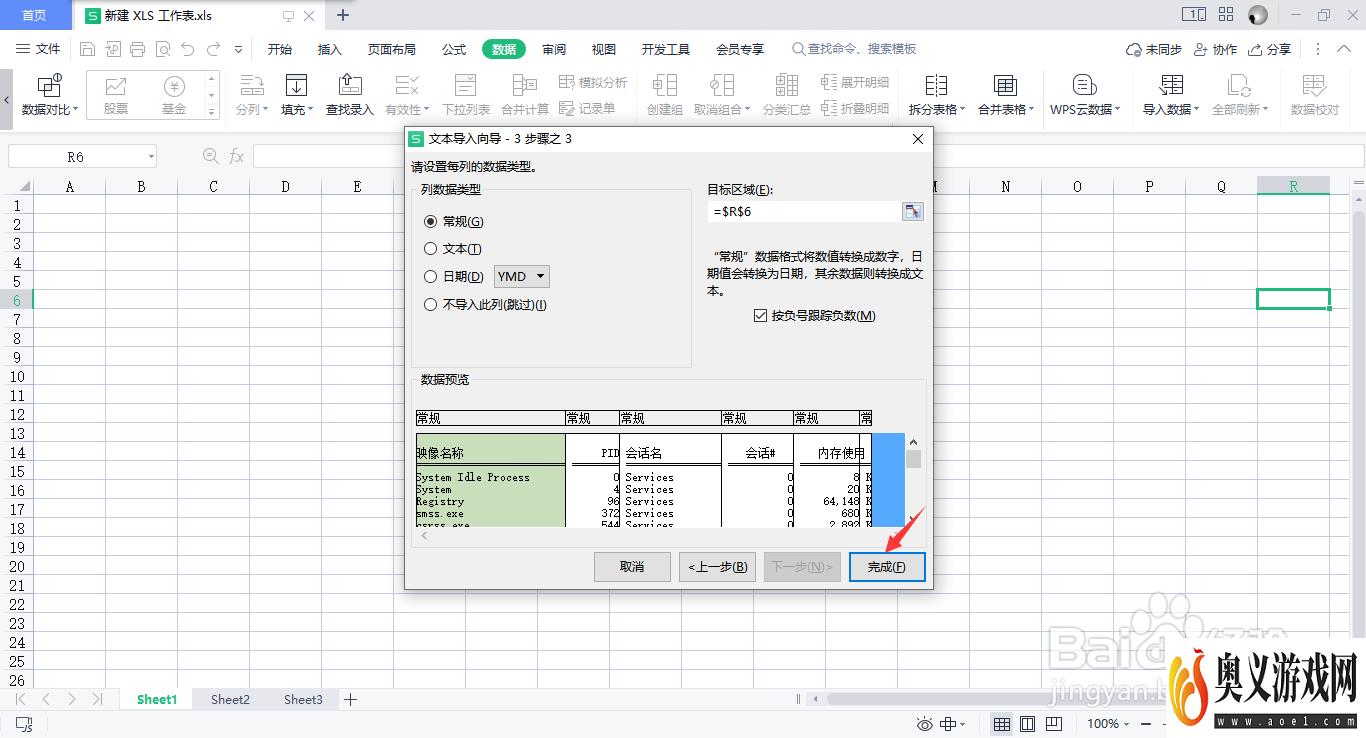Open the 合并表格 tool
Viewport: 1366px width, 738px height.
pos(1005,96)
